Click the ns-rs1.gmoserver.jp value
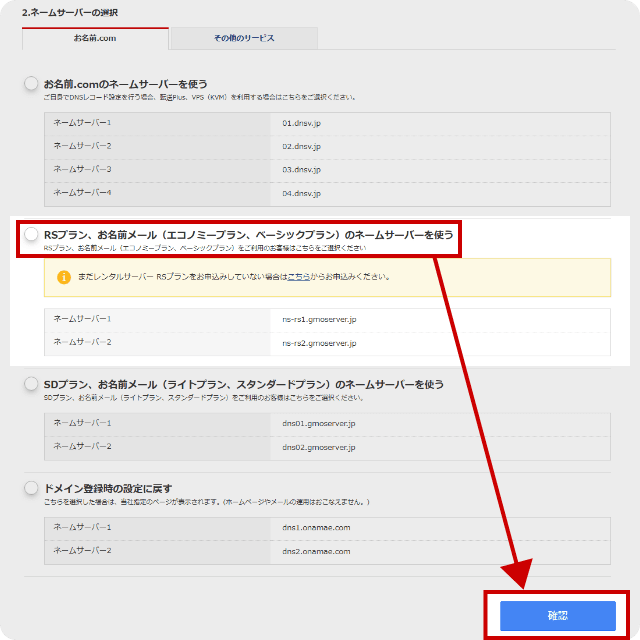 click(319, 320)
